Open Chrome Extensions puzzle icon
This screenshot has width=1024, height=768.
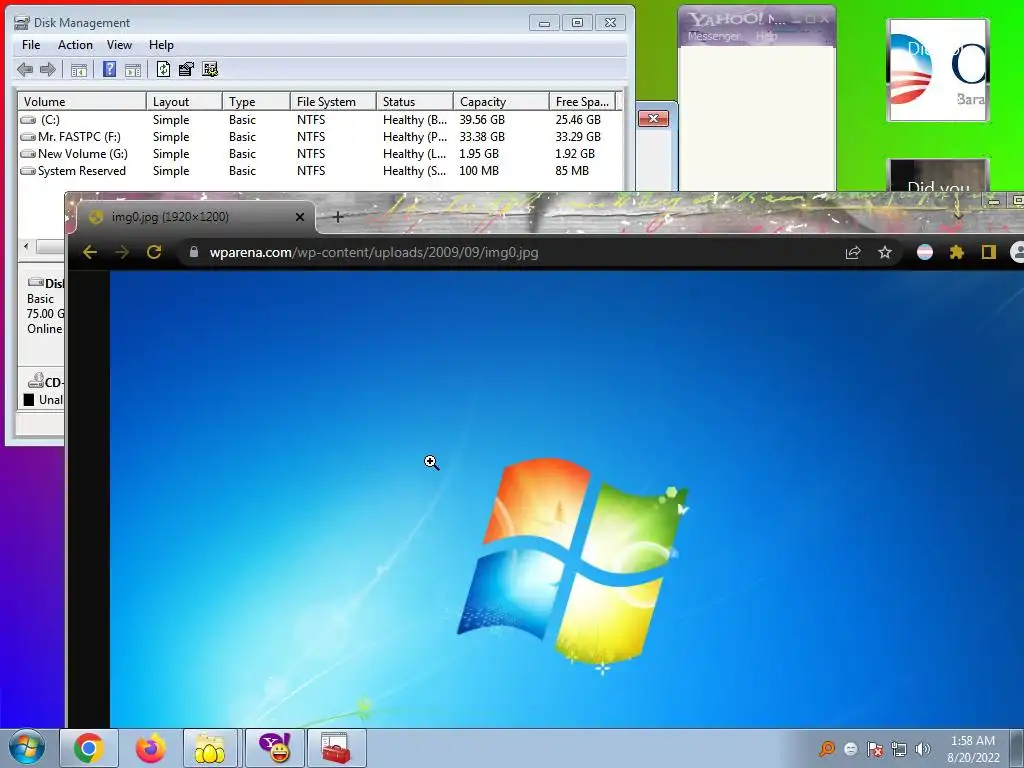pyautogui.click(x=957, y=252)
